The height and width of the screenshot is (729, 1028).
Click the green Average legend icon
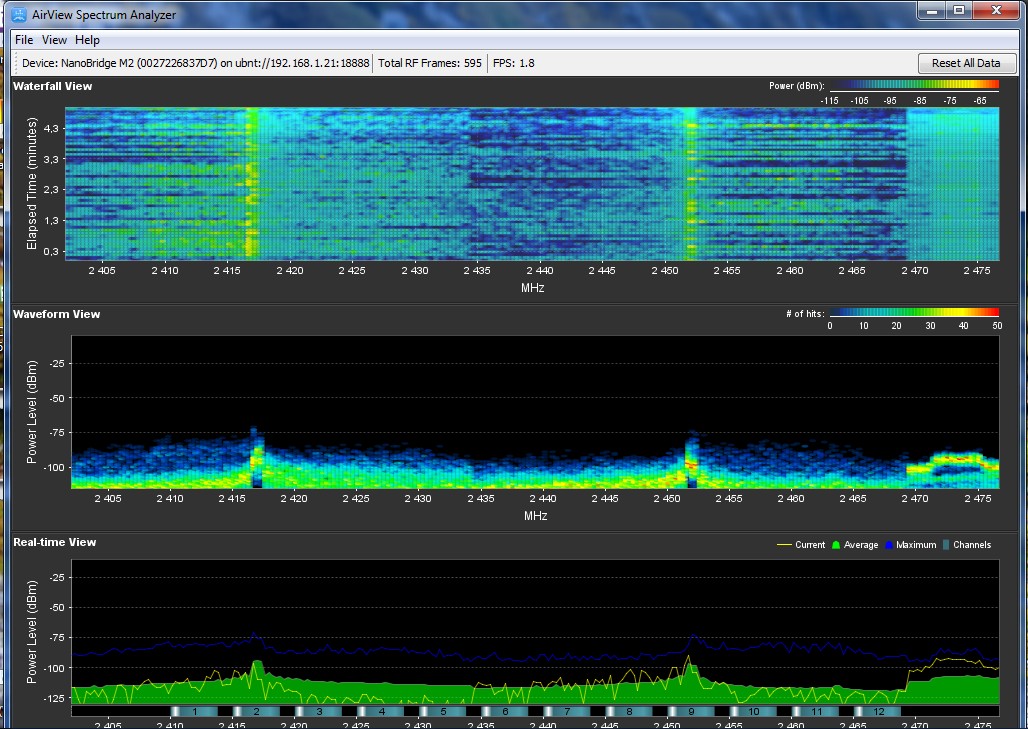(837, 545)
